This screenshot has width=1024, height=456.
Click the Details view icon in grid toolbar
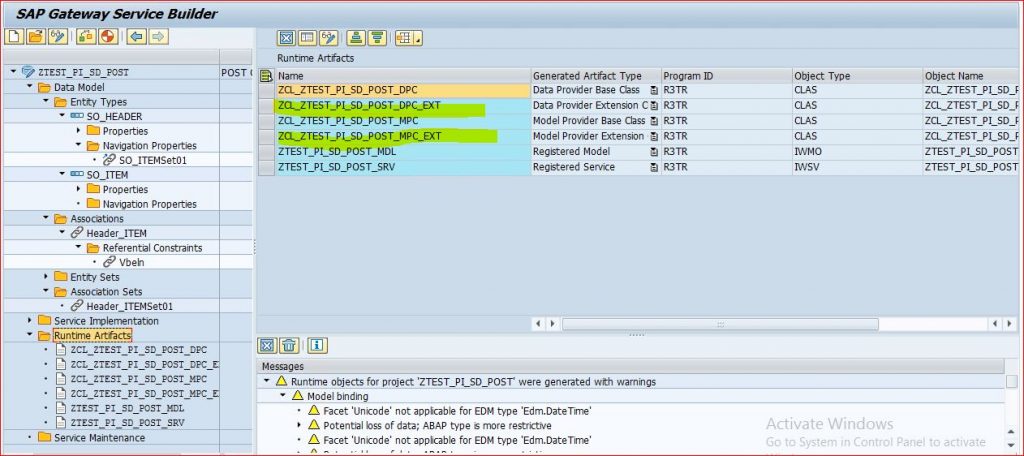308,38
